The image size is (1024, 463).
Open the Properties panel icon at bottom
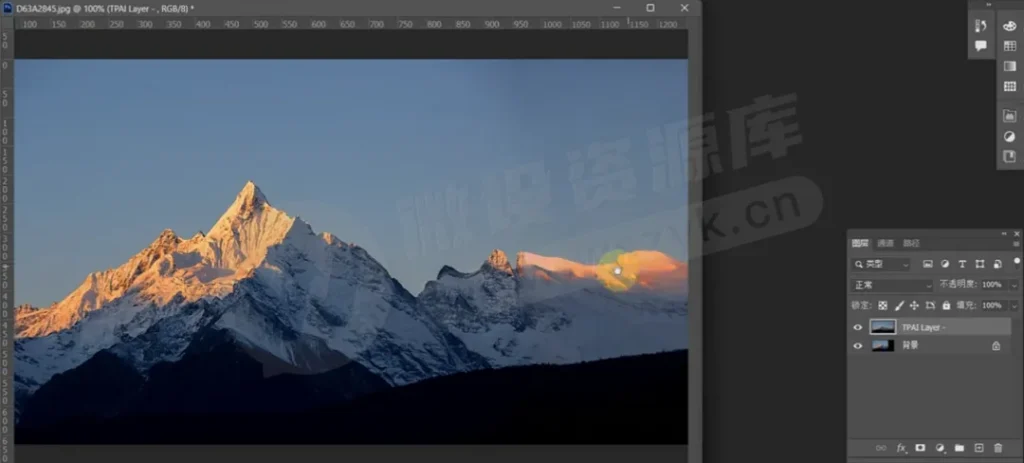click(1010, 156)
